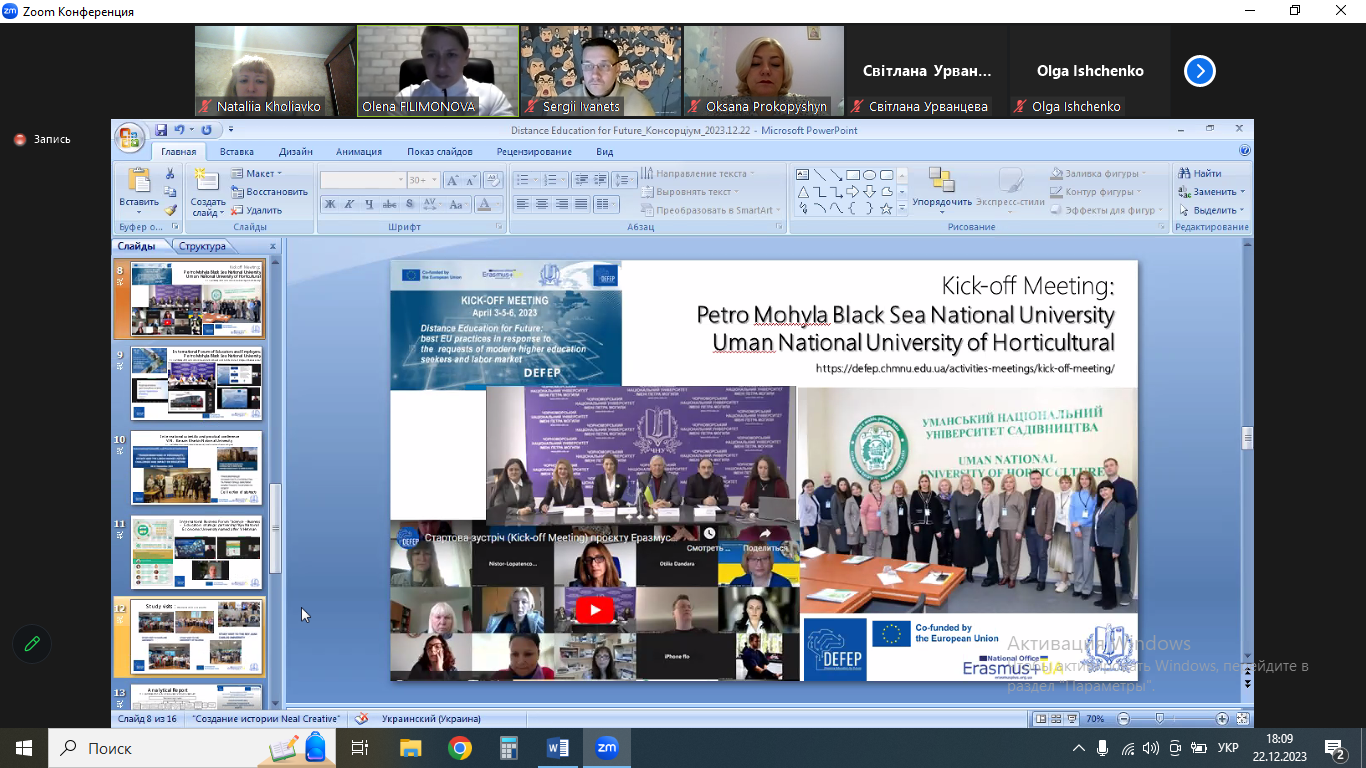This screenshot has height=768, width=1366.
Task: Click the Slide Sorter view icon
Action: 1055,718
